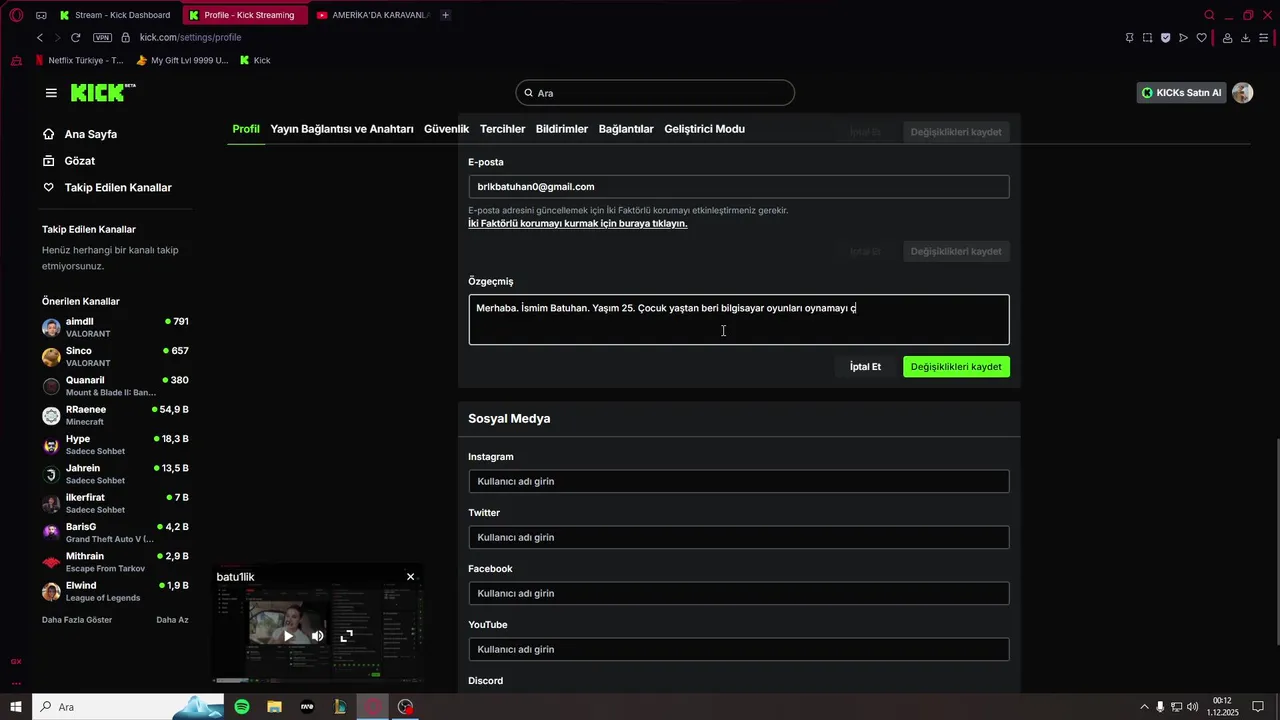Click inside the Özgeçmiş text area
The width and height of the screenshot is (1280, 720).
[x=739, y=320]
